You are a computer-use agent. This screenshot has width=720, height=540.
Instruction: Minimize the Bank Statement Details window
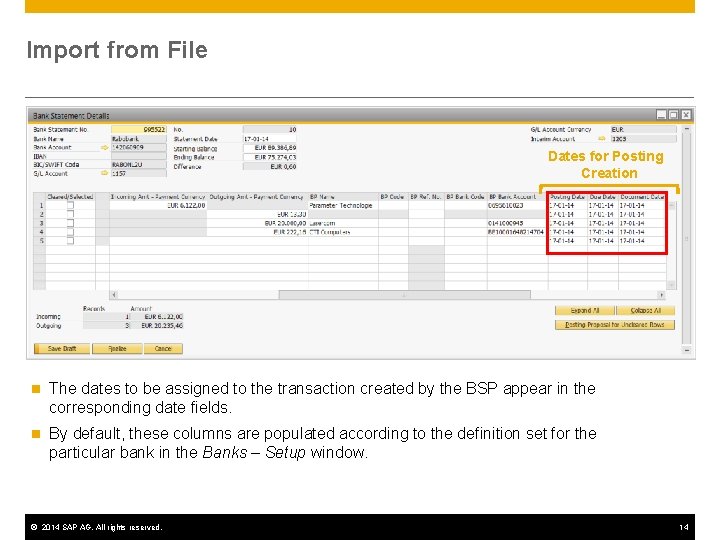point(661,115)
